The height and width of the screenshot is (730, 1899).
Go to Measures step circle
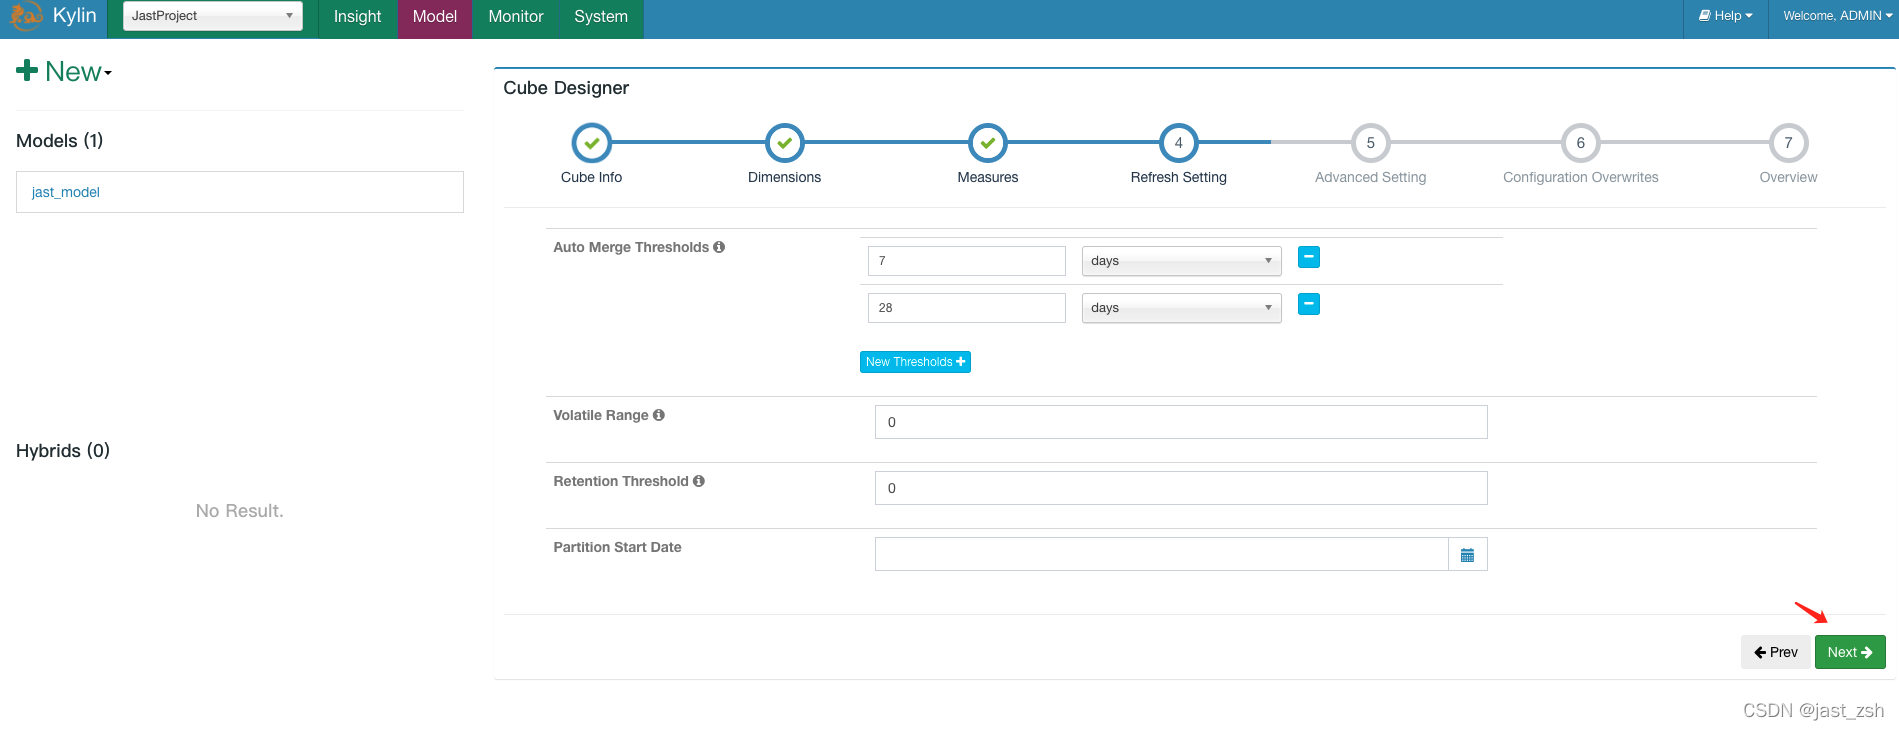coord(988,143)
